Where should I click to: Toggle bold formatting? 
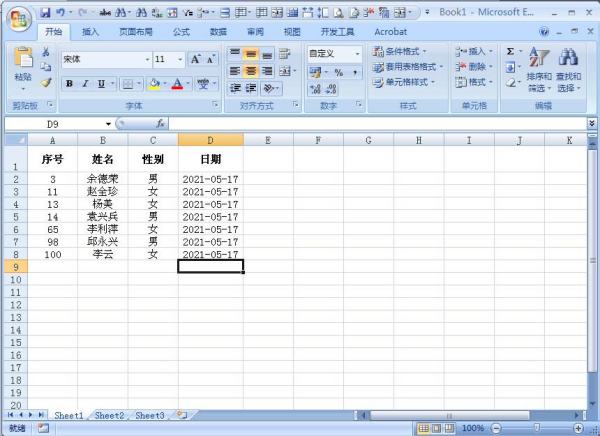[69, 84]
